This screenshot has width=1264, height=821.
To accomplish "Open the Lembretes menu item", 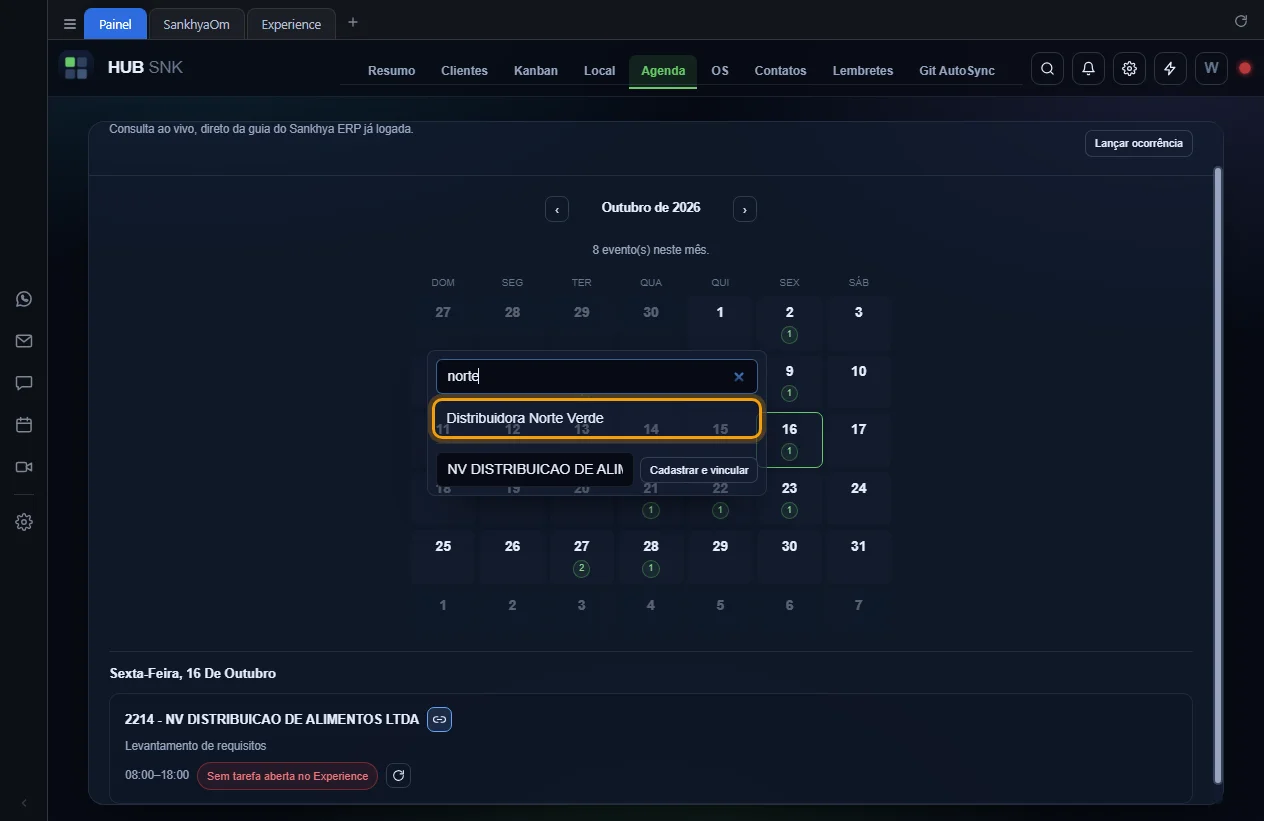I will (x=863, y=71).
